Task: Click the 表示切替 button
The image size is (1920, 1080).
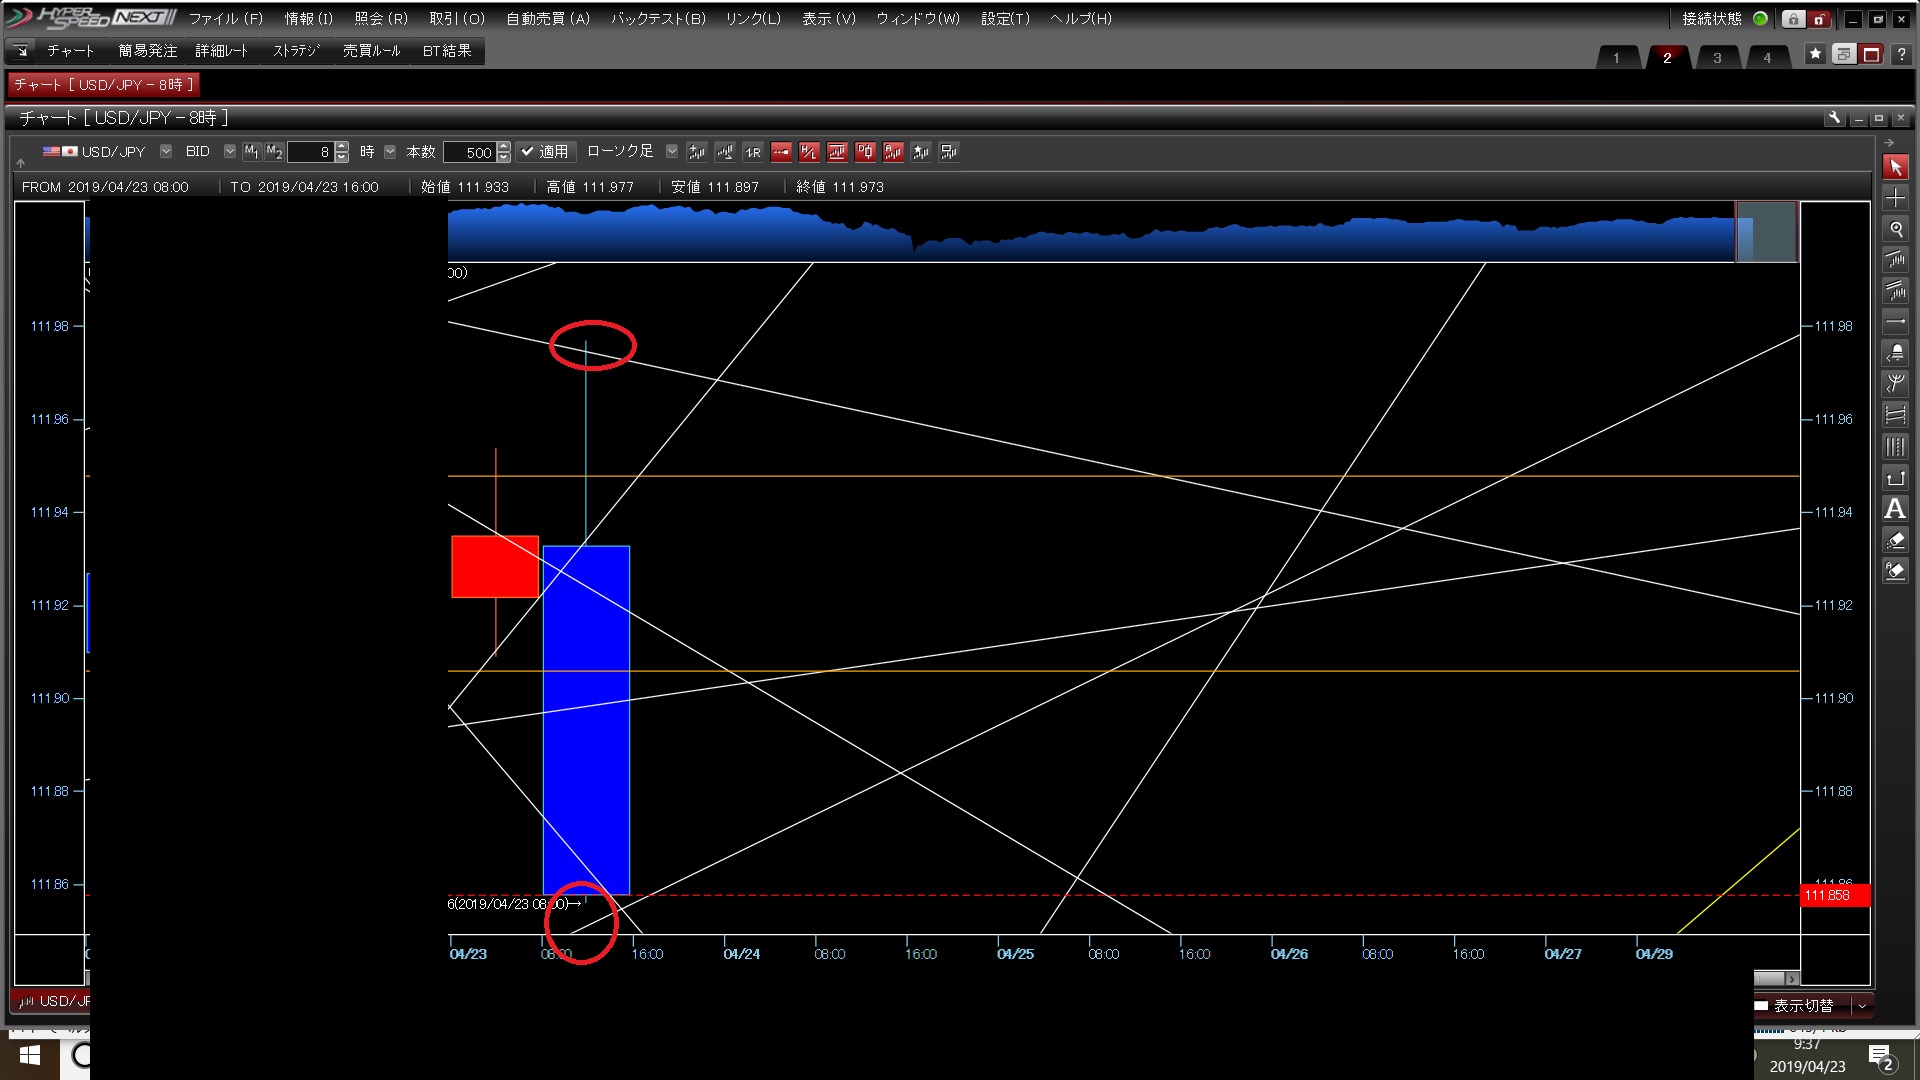Action: 1803,1006
